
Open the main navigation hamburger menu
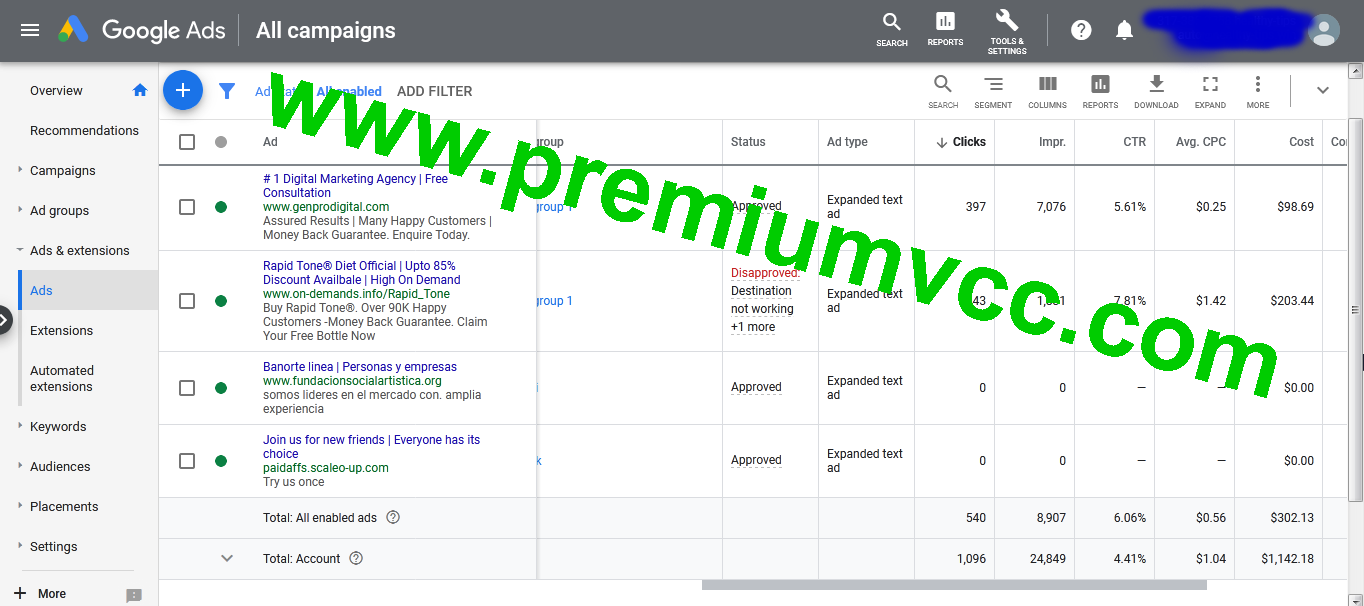tap(29, 29)
